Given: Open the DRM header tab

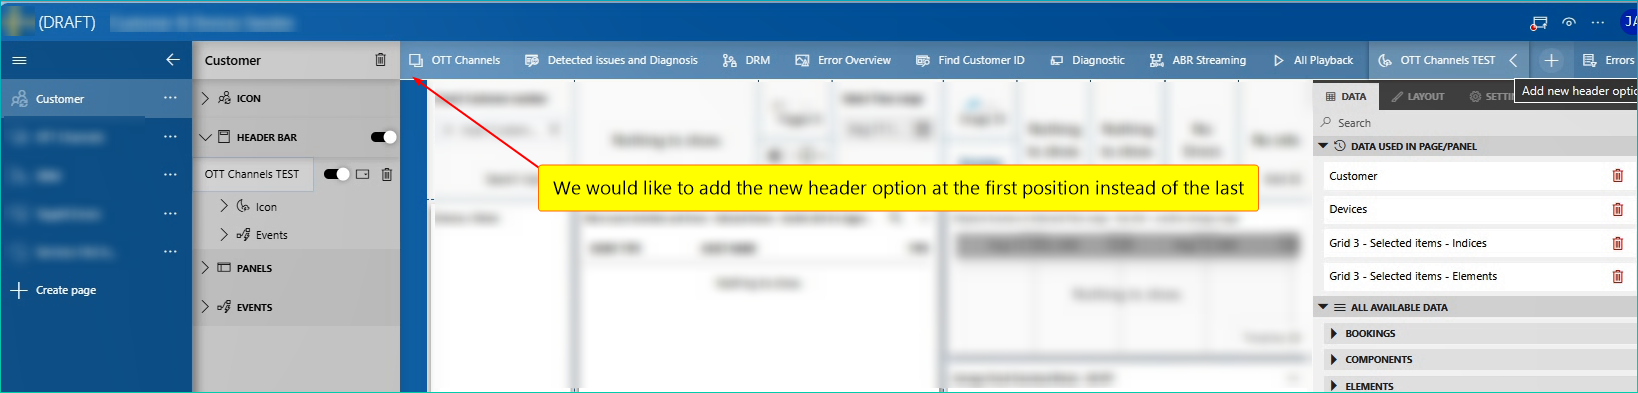Looking at the screenshot, I should (x=746, y=60).
